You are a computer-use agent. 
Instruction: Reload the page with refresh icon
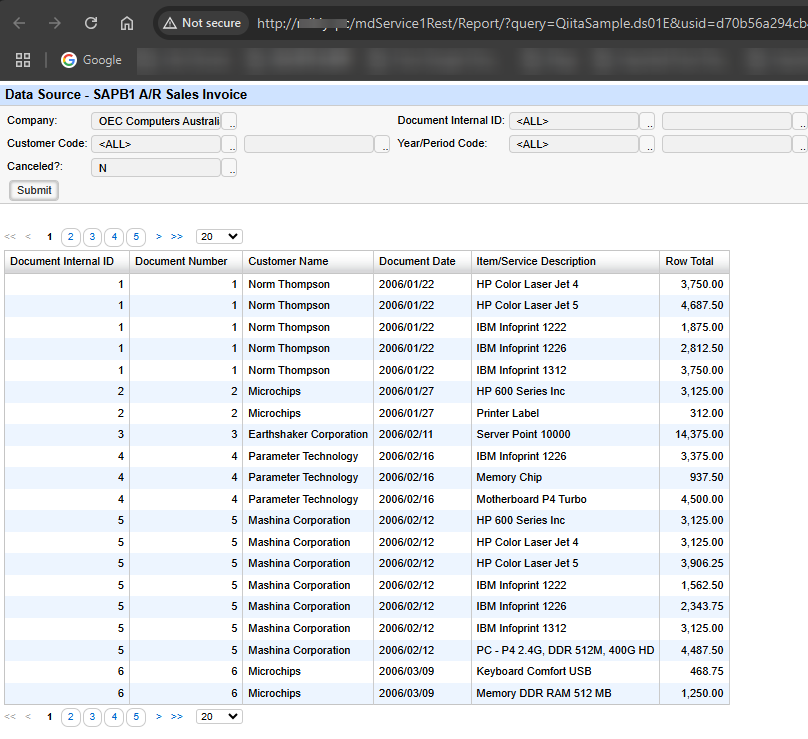[x=91, y=23]
